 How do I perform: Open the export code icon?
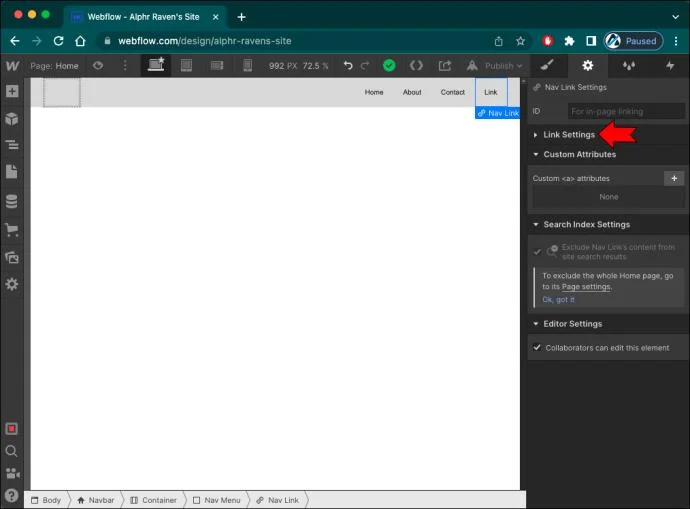[x=416, y=66]
